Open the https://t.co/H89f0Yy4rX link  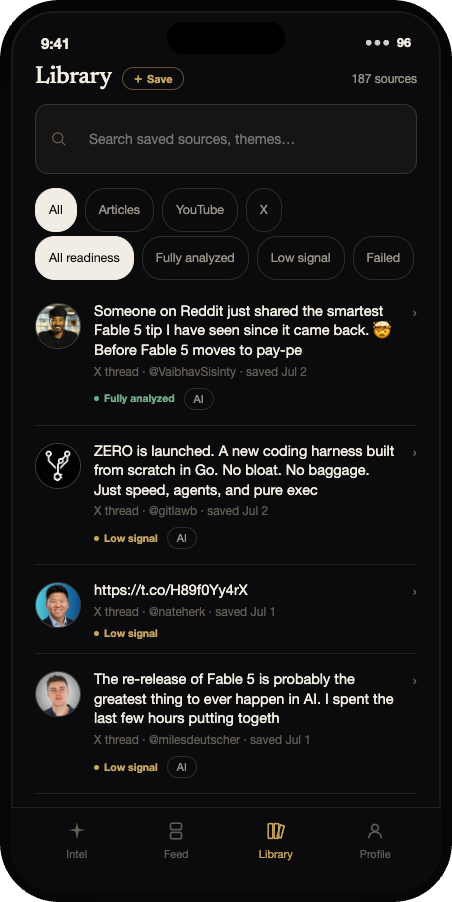171,590
